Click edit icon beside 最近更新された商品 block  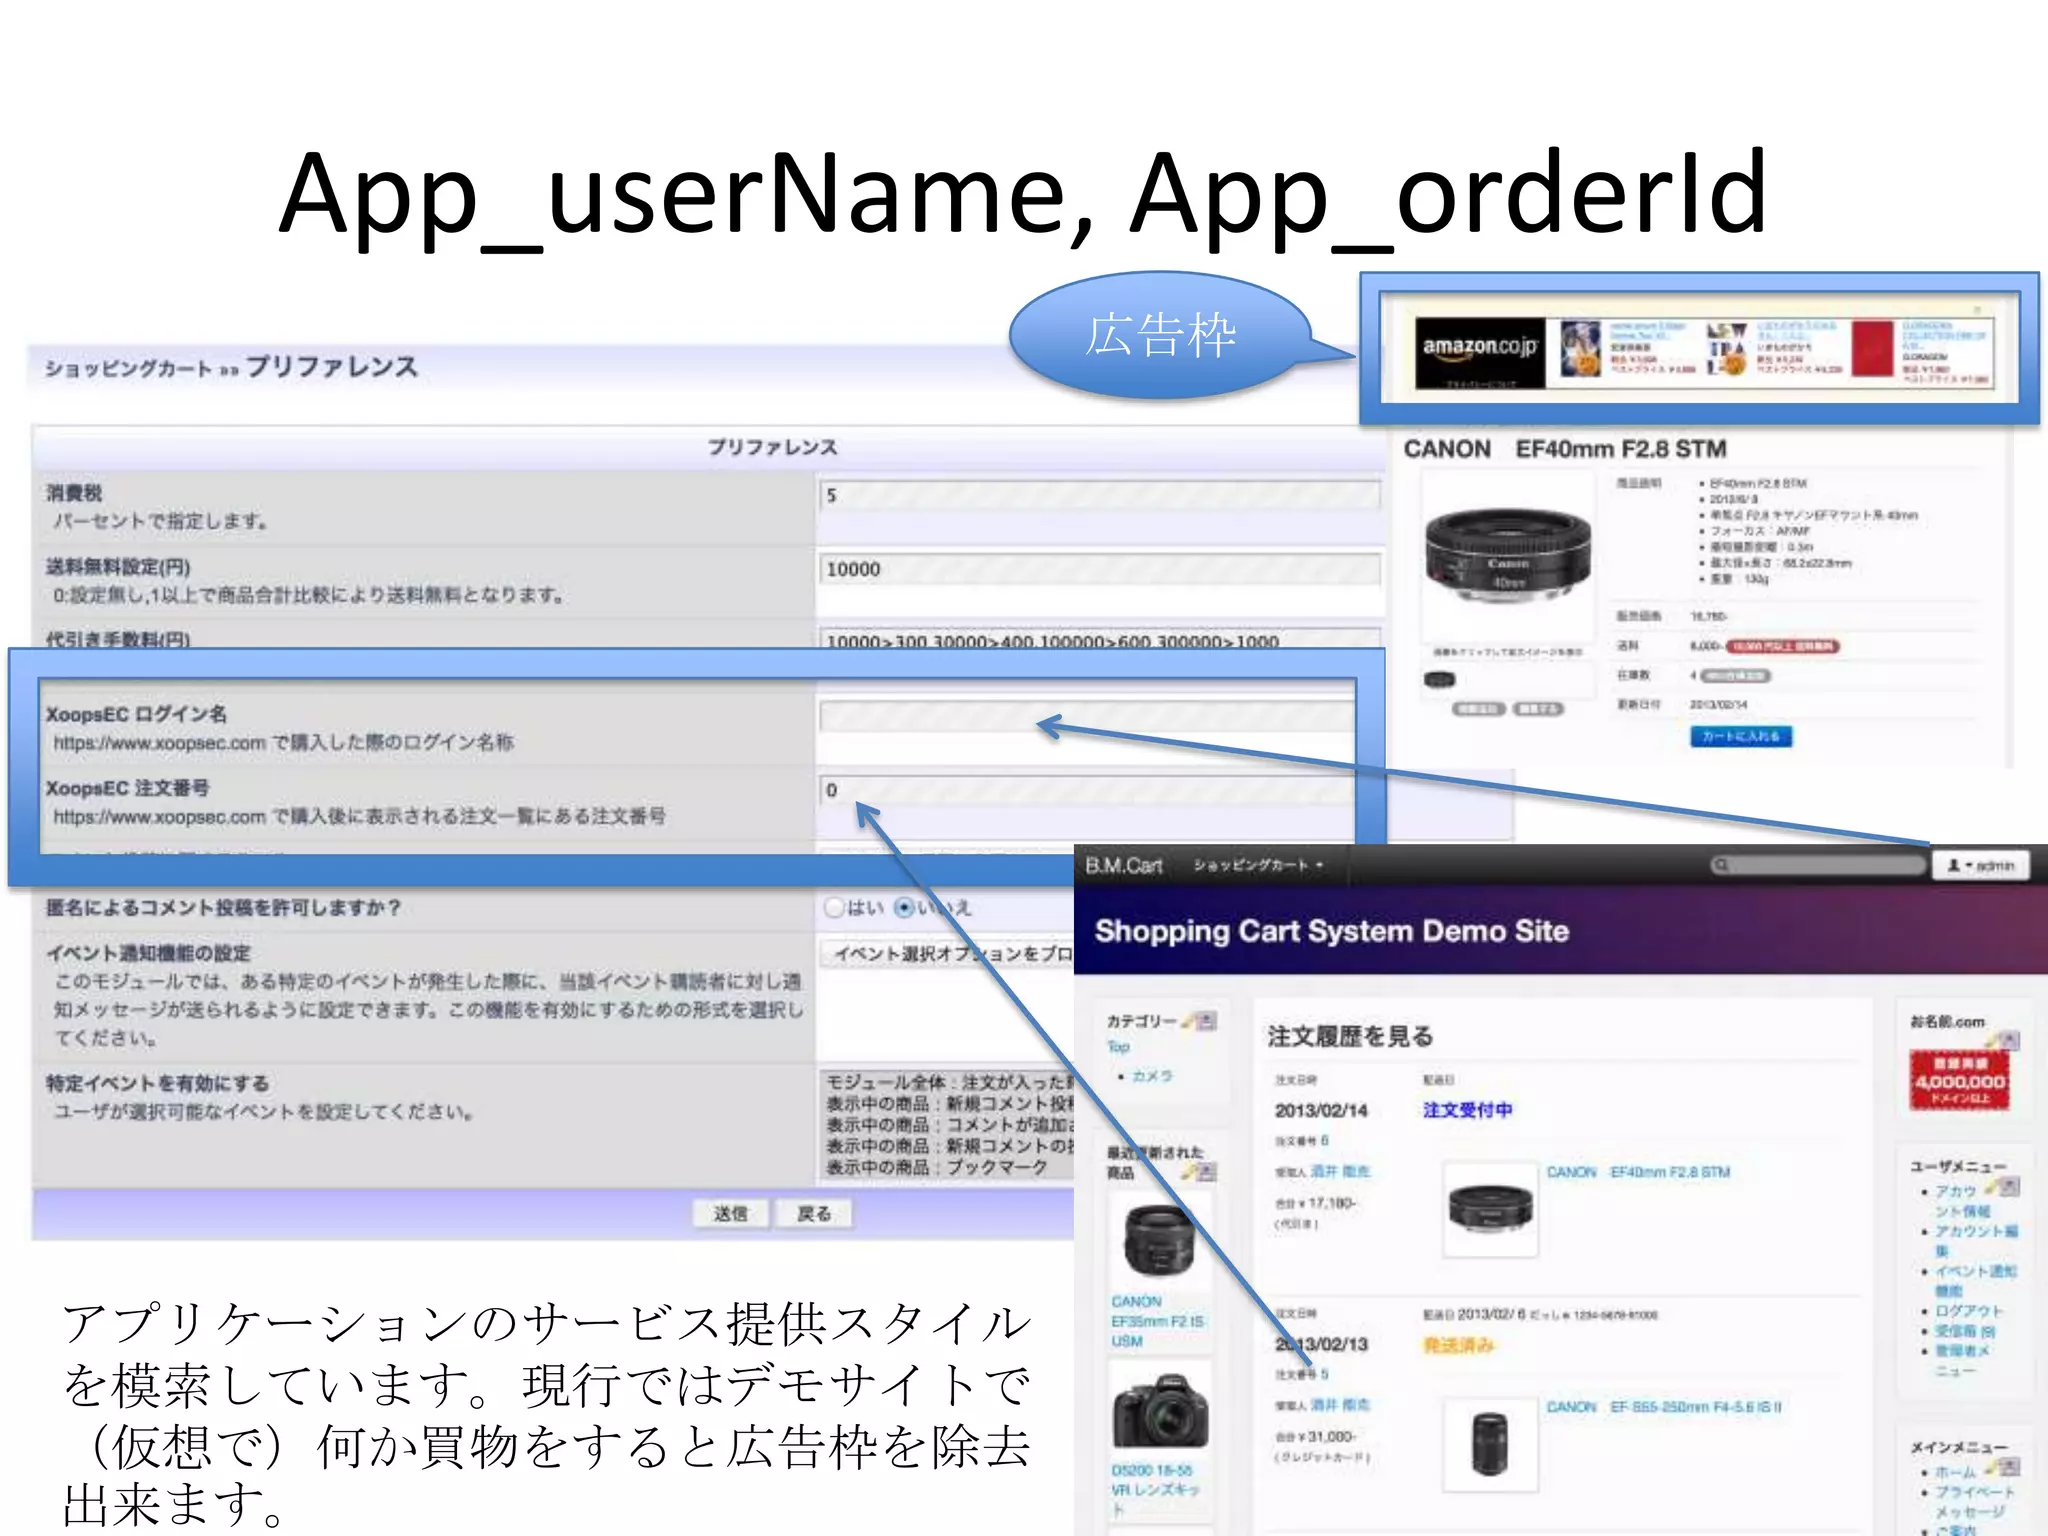1200,1171
